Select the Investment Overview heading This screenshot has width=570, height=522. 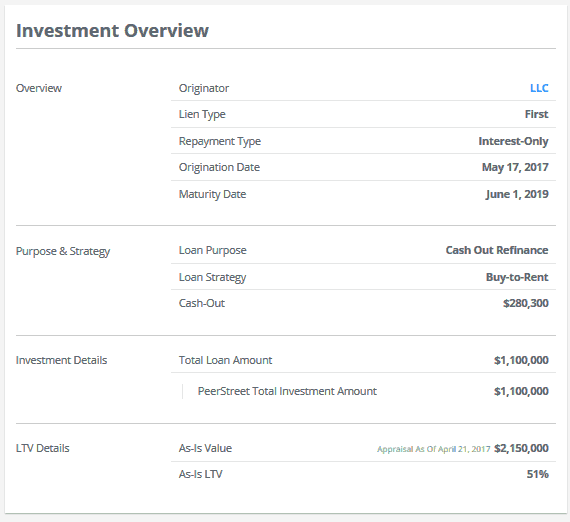pos(112,31)
